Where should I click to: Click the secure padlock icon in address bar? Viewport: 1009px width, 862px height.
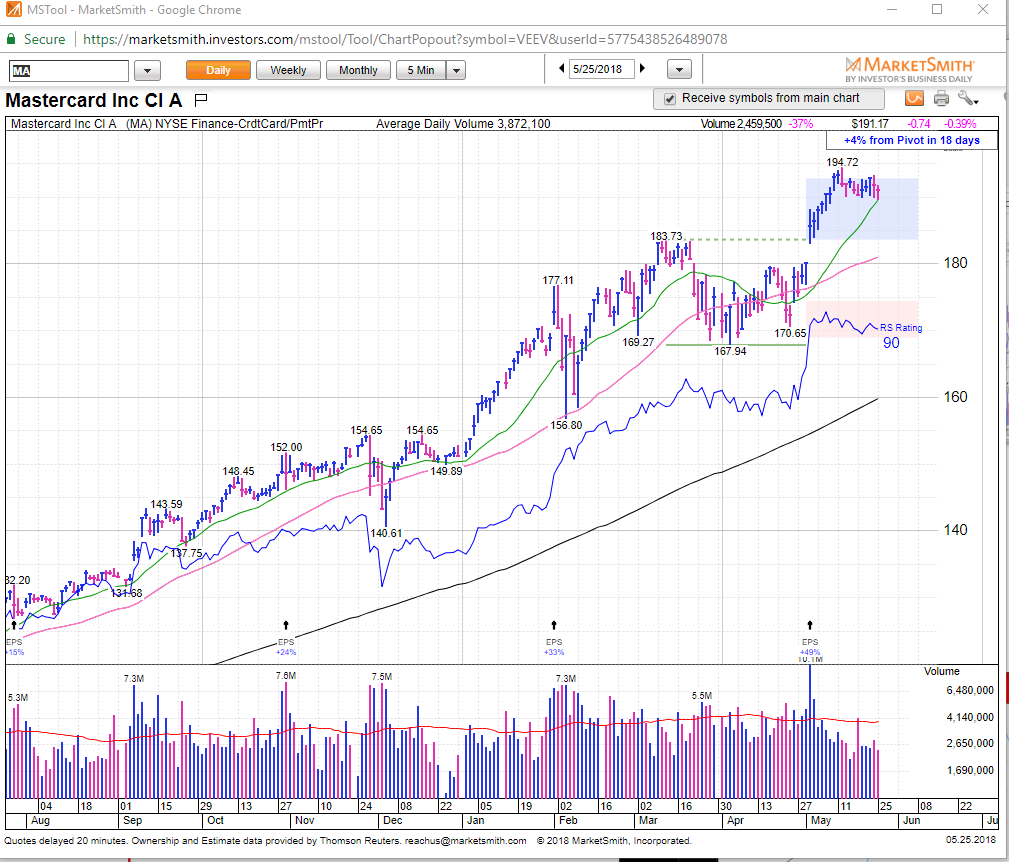11,39
